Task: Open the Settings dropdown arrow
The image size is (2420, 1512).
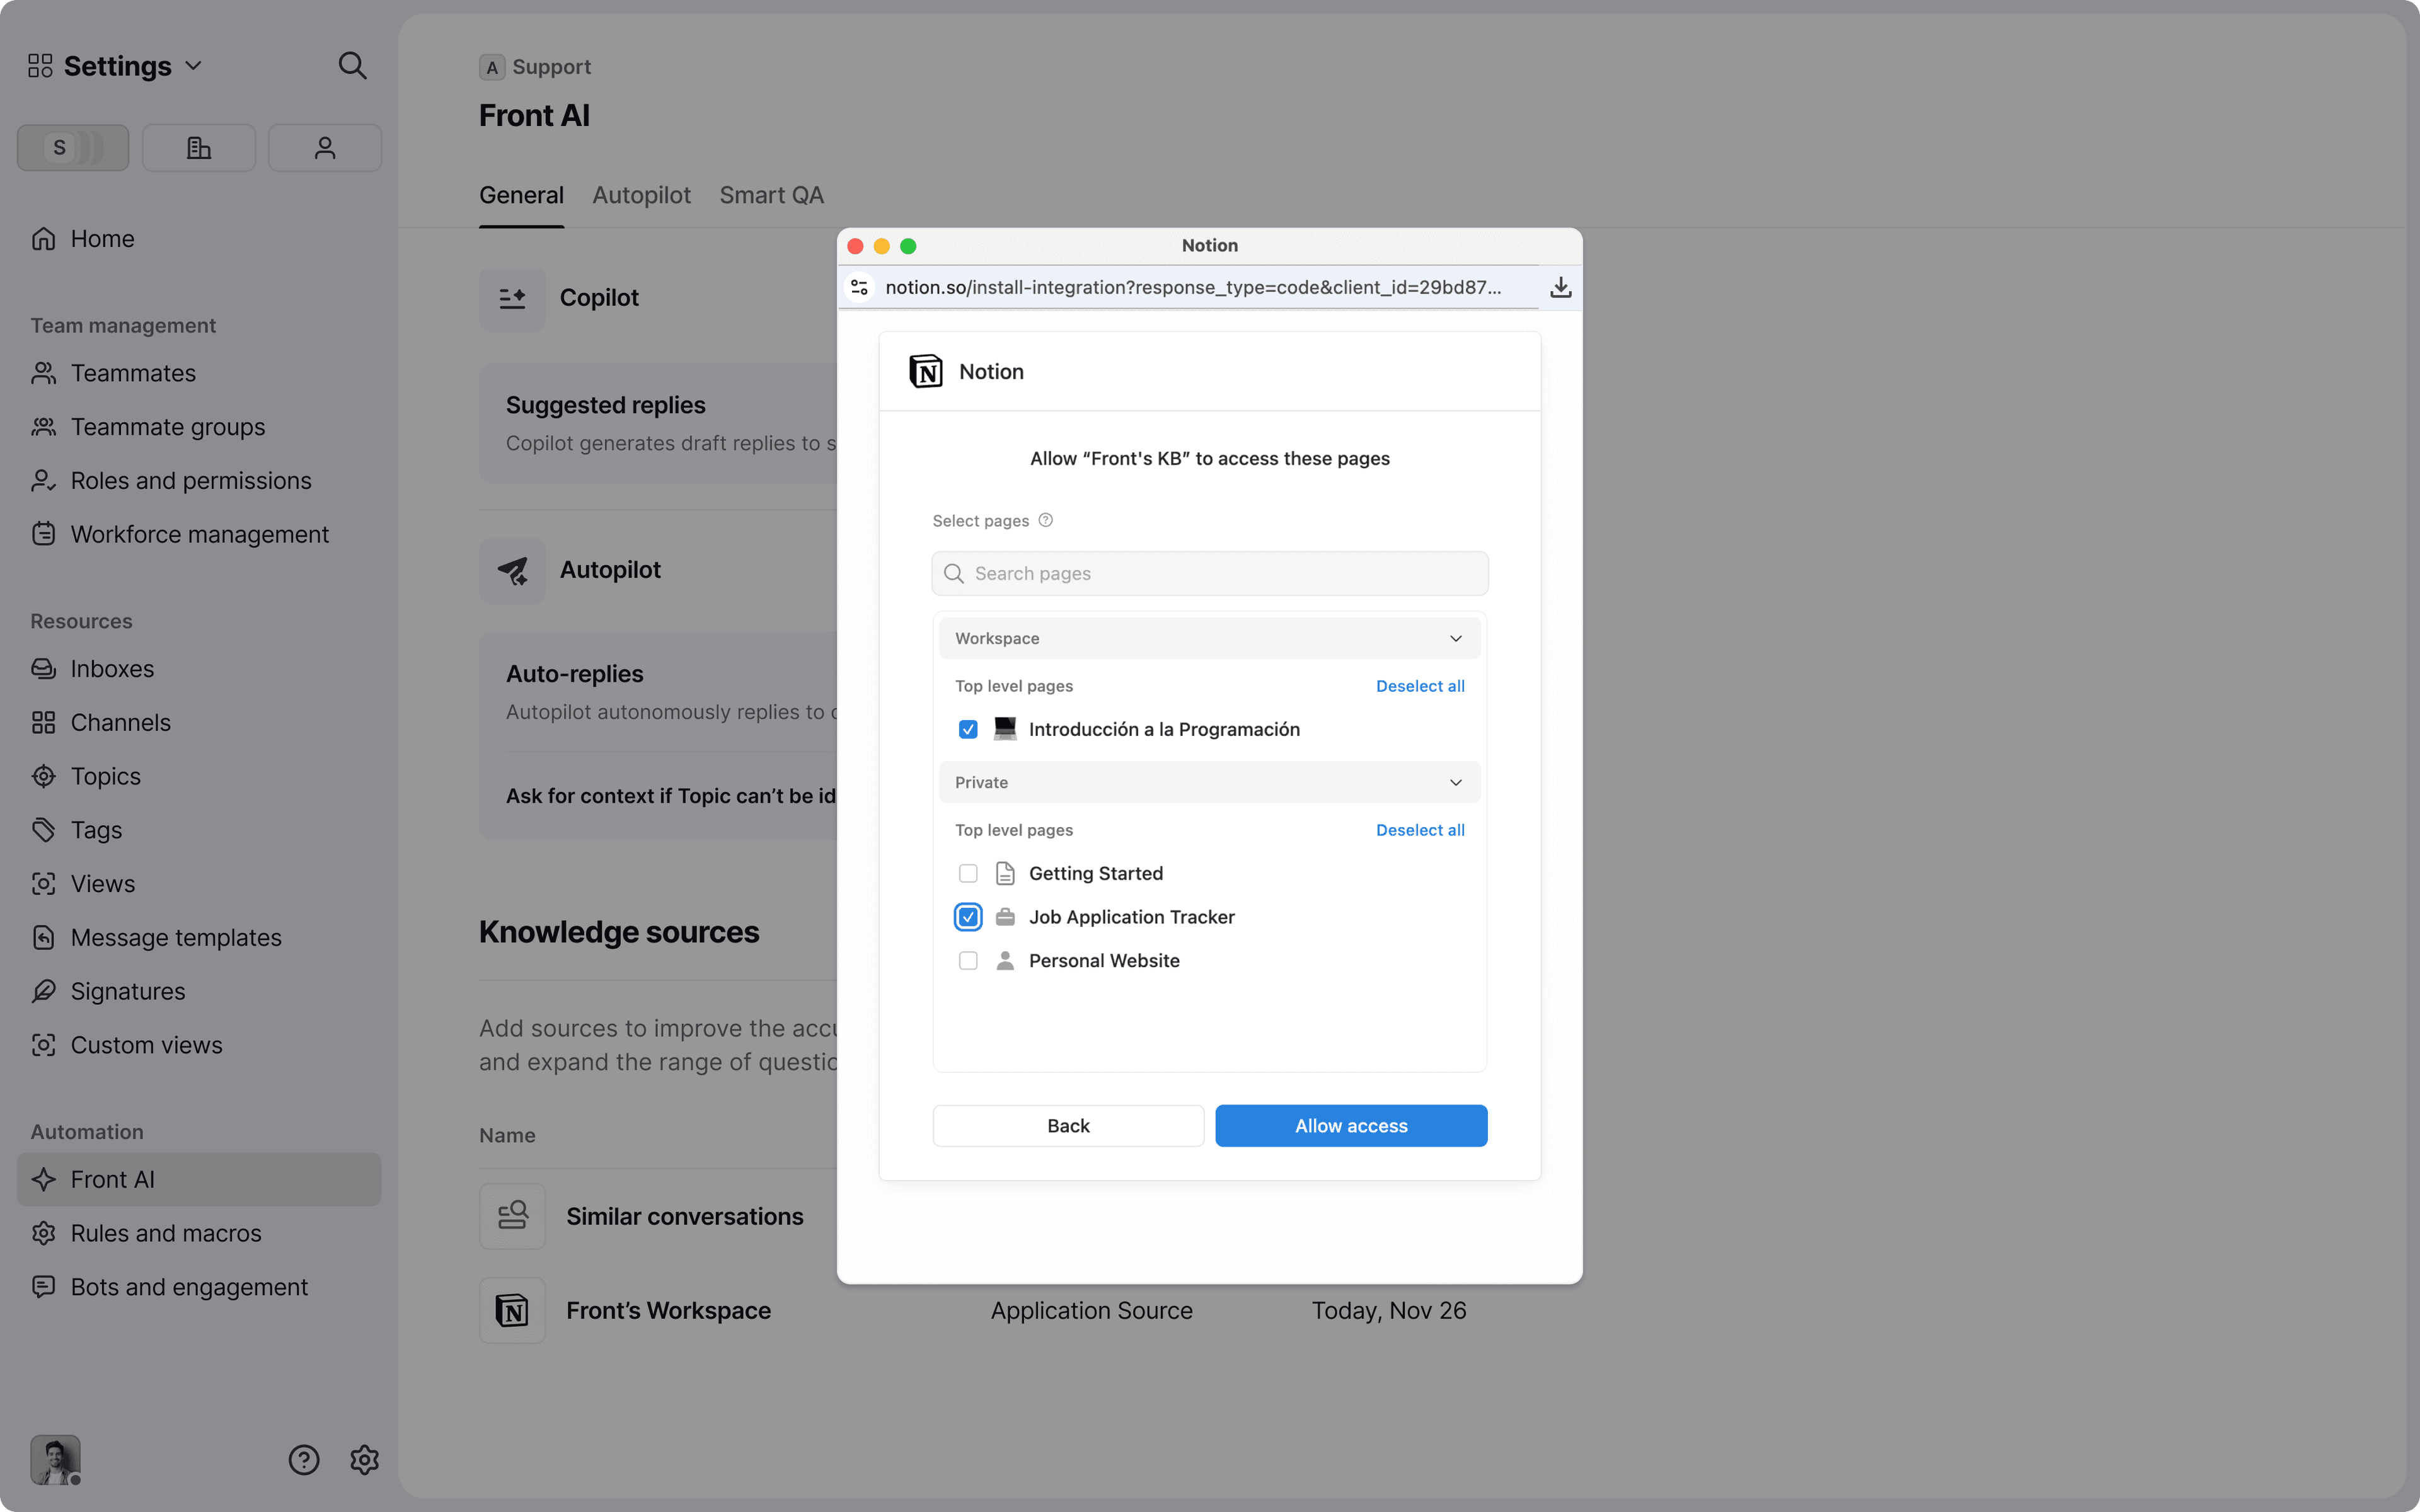Action: click(x=193, y=65)
